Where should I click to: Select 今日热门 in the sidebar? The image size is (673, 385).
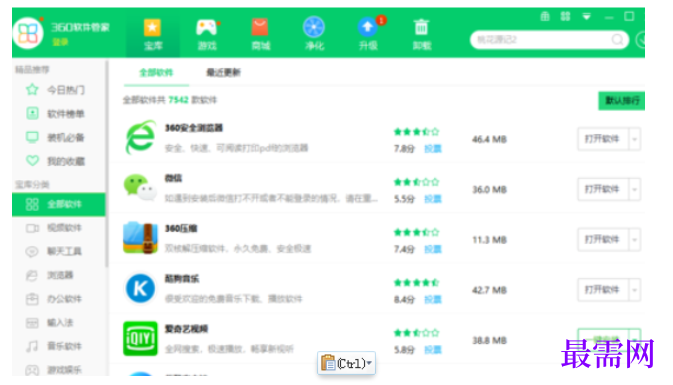click(59, 90)
